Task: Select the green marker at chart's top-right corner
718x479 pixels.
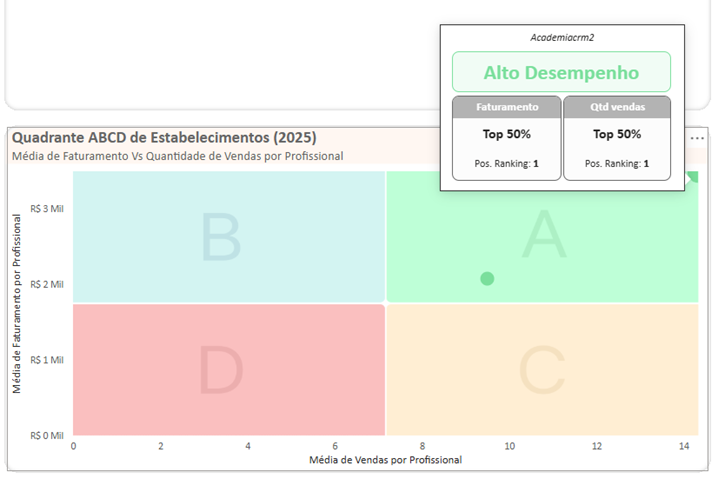Action: point(692,177)
